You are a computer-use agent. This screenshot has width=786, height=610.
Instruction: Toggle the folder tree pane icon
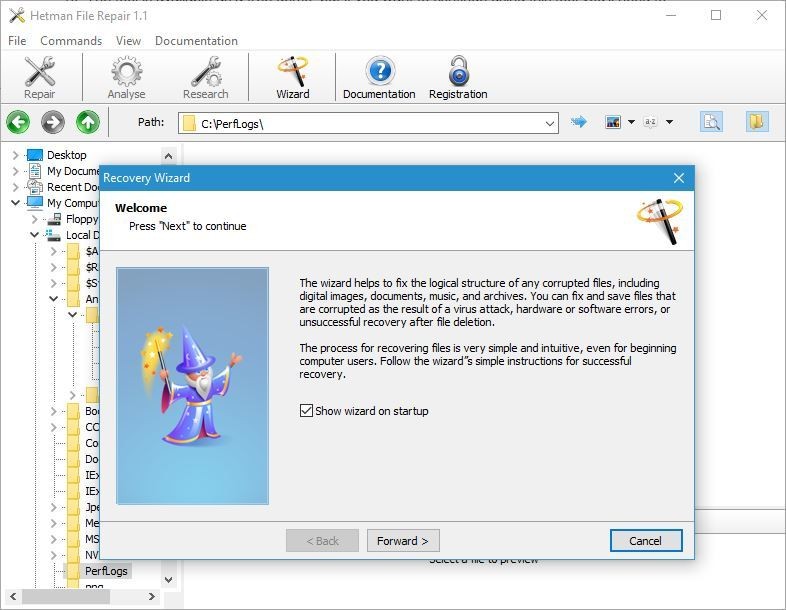tap(756, 122)
